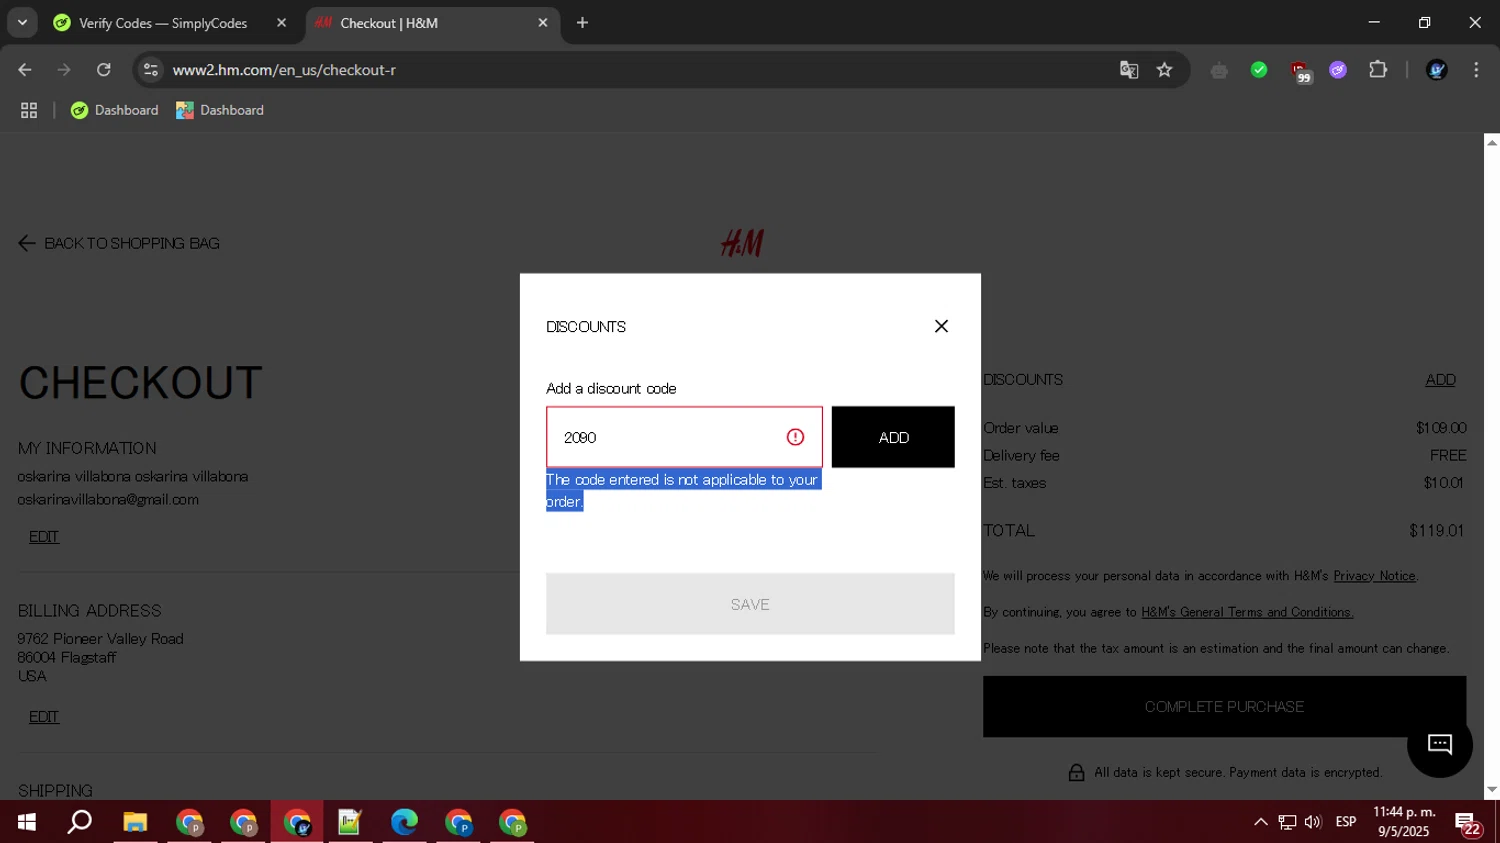Close the Verify Codes — SimplyCodes tab
1500x843 pixels.
pos(281,23)
